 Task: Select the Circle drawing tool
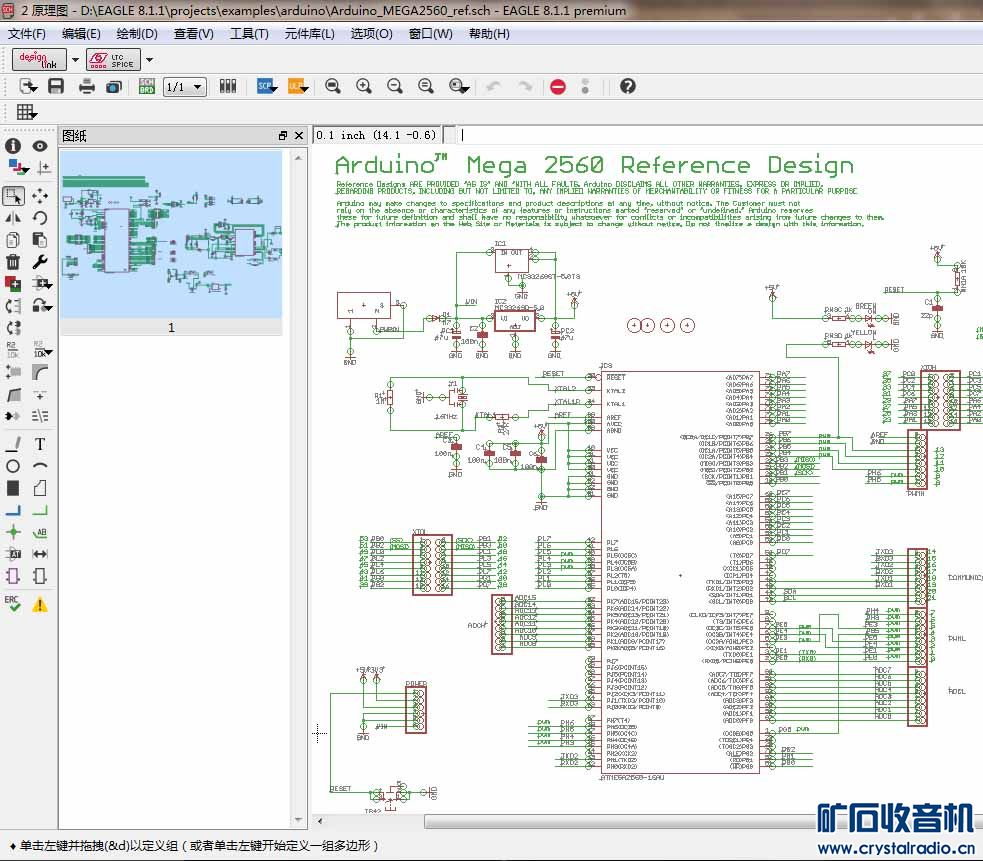click(x=14, y=466)
